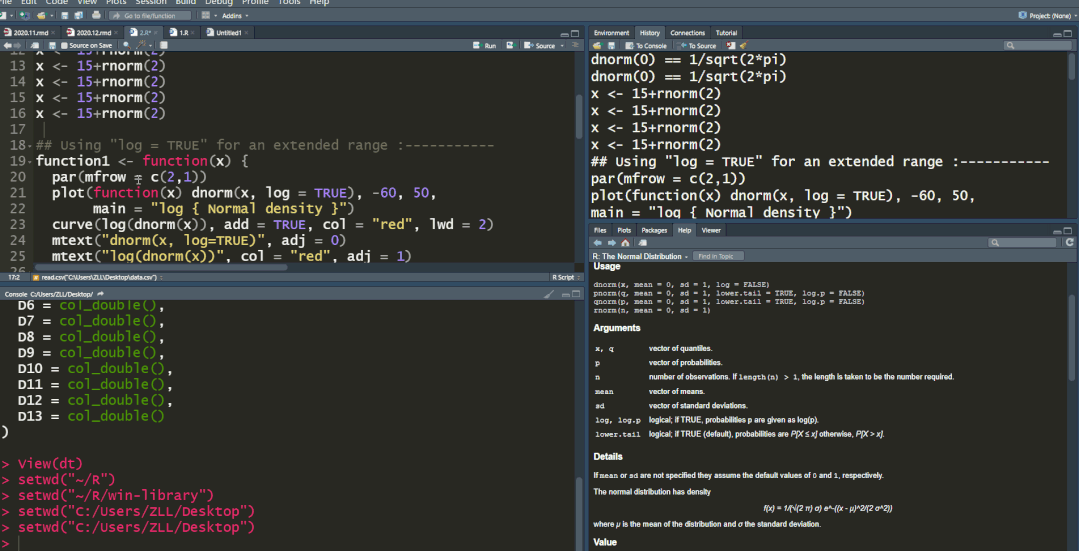Screen dimensions: 1079x551
Task: Switch to the Environment tab
Action: pyautogui.click(x=611, y=32)
